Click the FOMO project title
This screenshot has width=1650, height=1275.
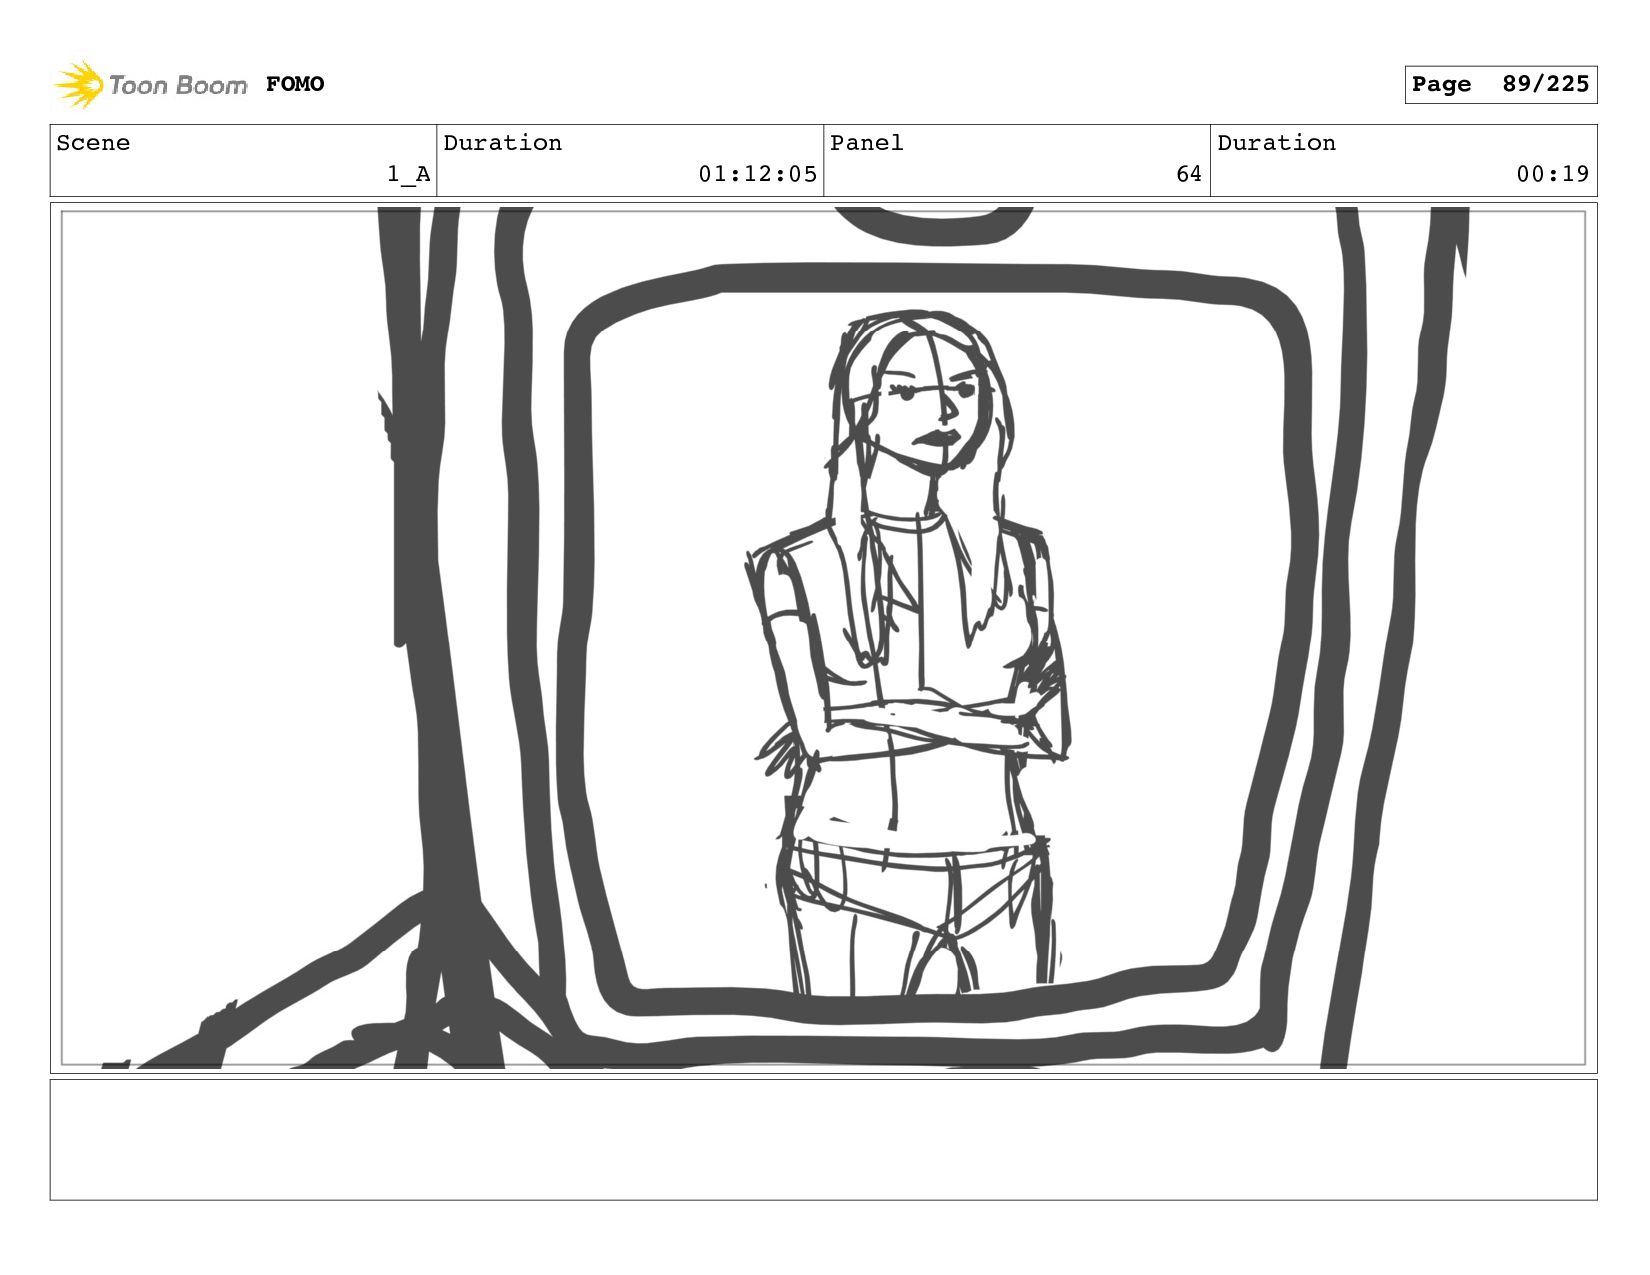point(295,84)
